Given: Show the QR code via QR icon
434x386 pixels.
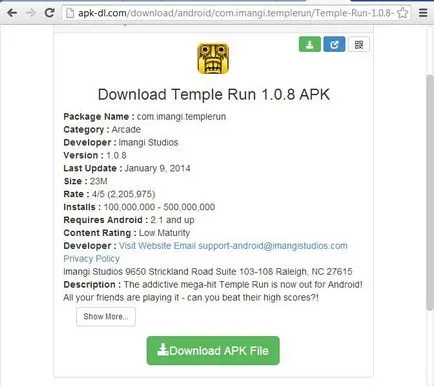Looking at the screenshot, I should (x=359, y=44).
